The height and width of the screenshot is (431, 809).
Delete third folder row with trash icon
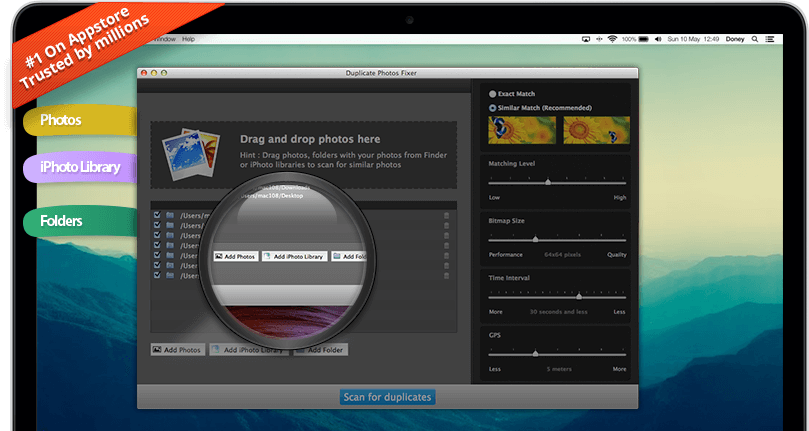coord(446,236)
